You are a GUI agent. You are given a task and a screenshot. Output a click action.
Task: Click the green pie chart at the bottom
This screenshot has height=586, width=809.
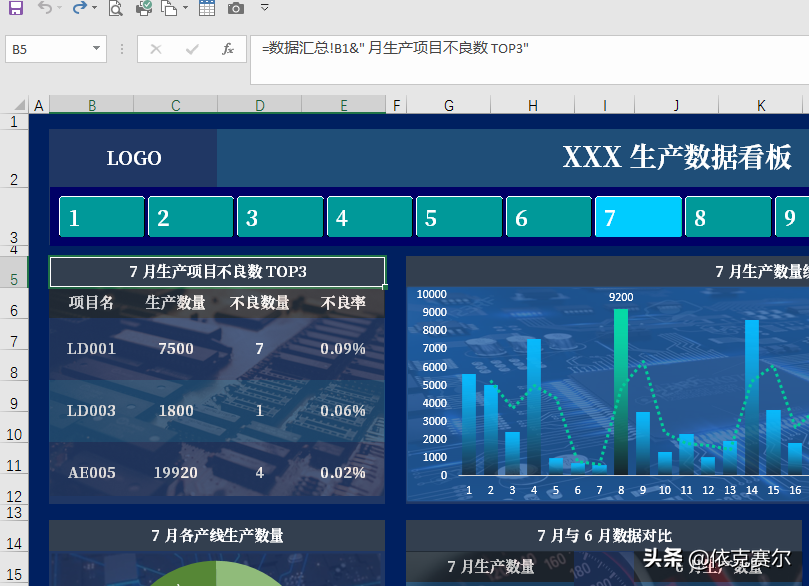pos(217,573)
